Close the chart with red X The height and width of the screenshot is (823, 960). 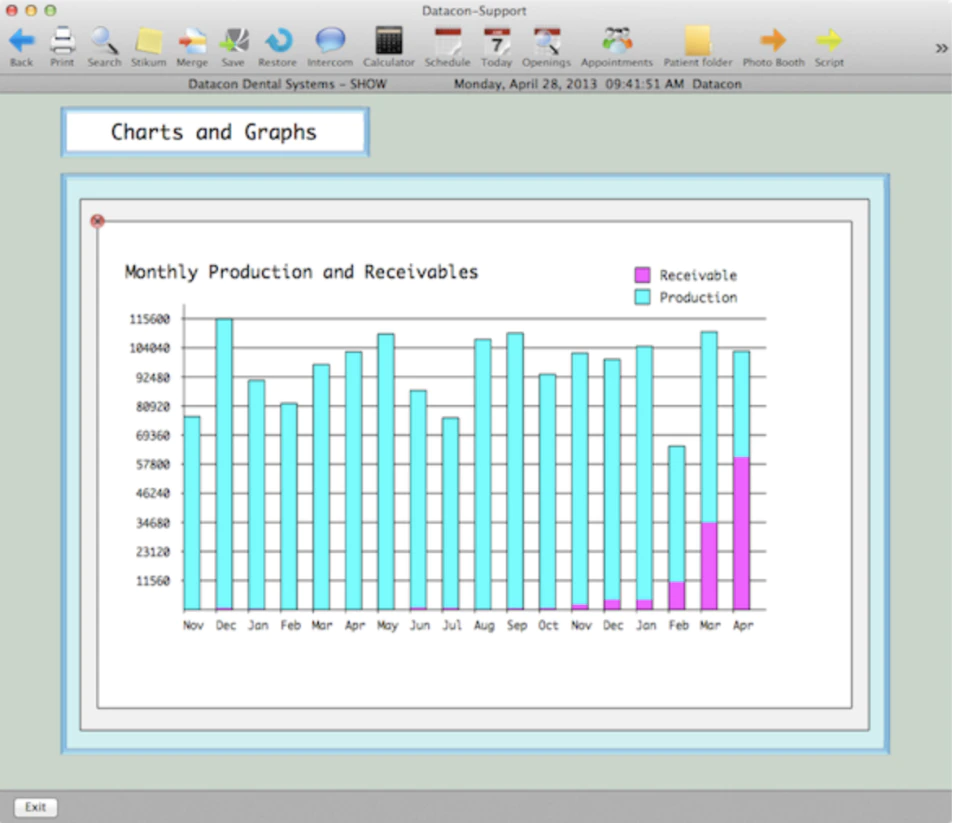click(x=97, y=221)
